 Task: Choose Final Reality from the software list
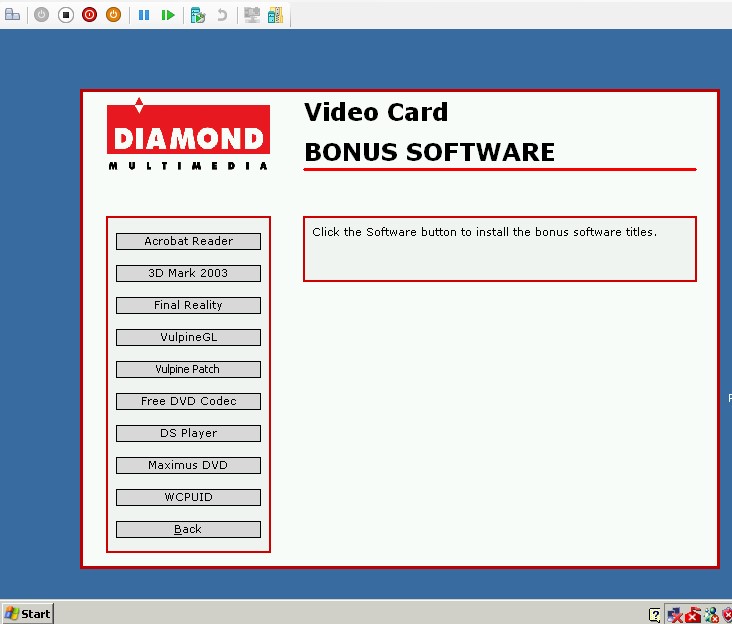pyautogui.click(x=188, y=305)
